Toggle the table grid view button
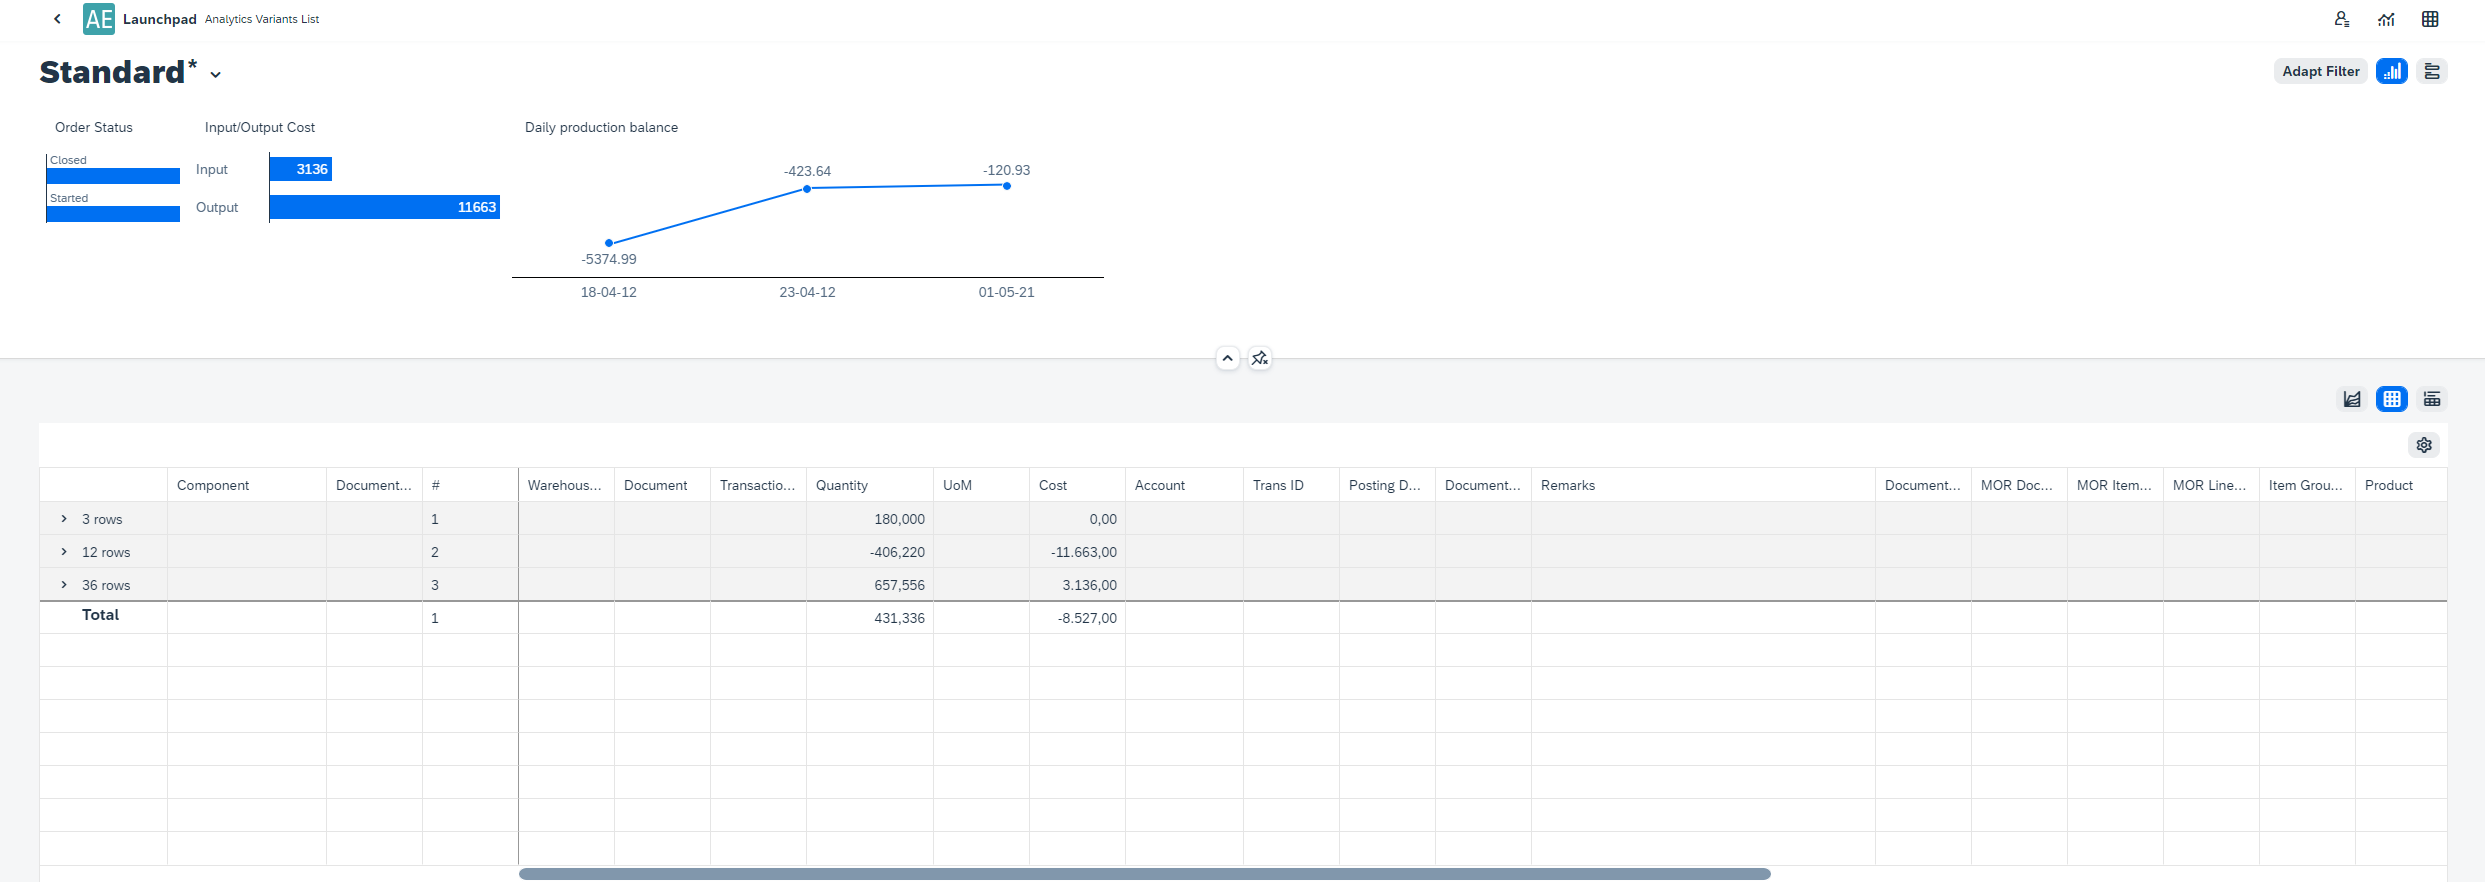Image resolution: width=2485 pixels, height=882 pixels. coord(2392,399)
